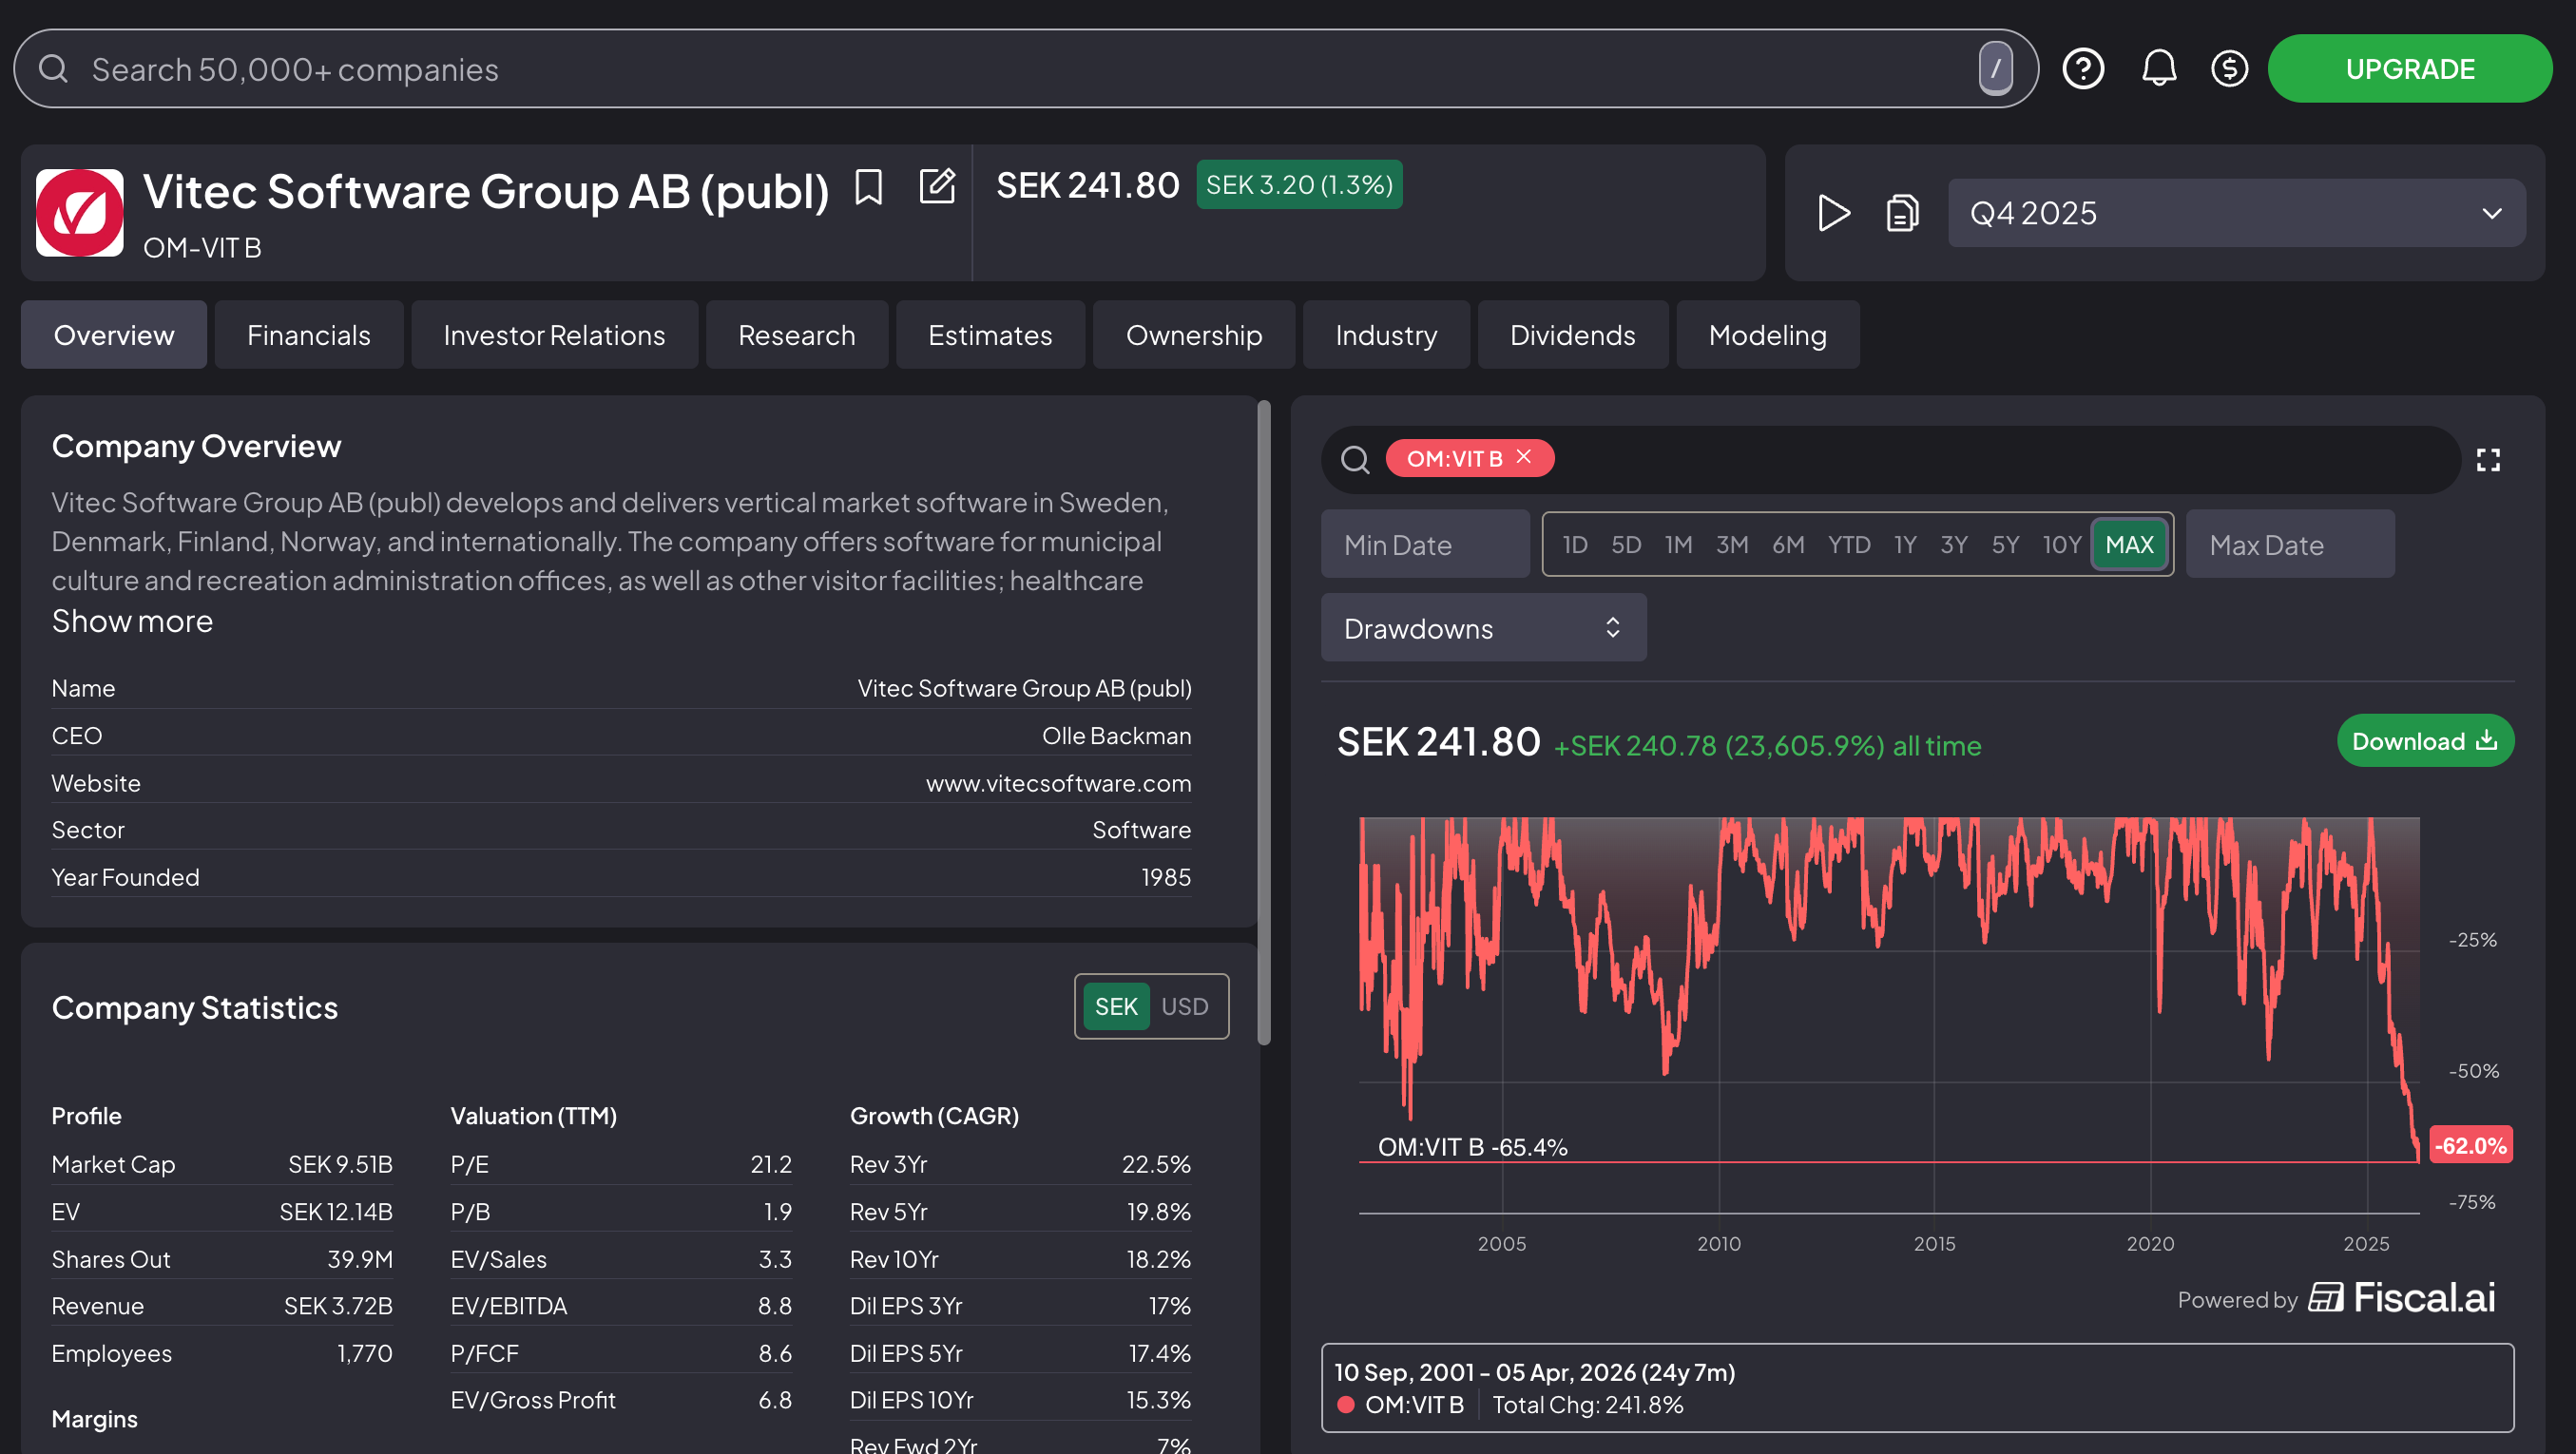Image resolution: width=2576 pixels, height=1454 pixels.
Task: Download the chart data
Action: (x=2424, y=741)
